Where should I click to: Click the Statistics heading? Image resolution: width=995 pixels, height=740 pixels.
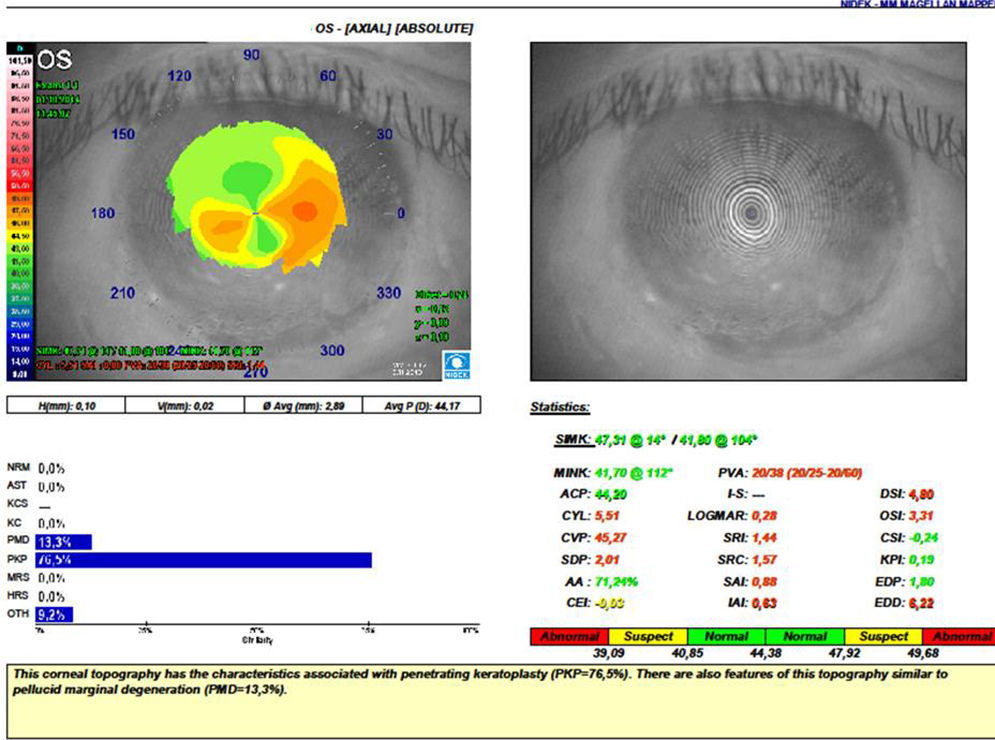tap(559, 408)
